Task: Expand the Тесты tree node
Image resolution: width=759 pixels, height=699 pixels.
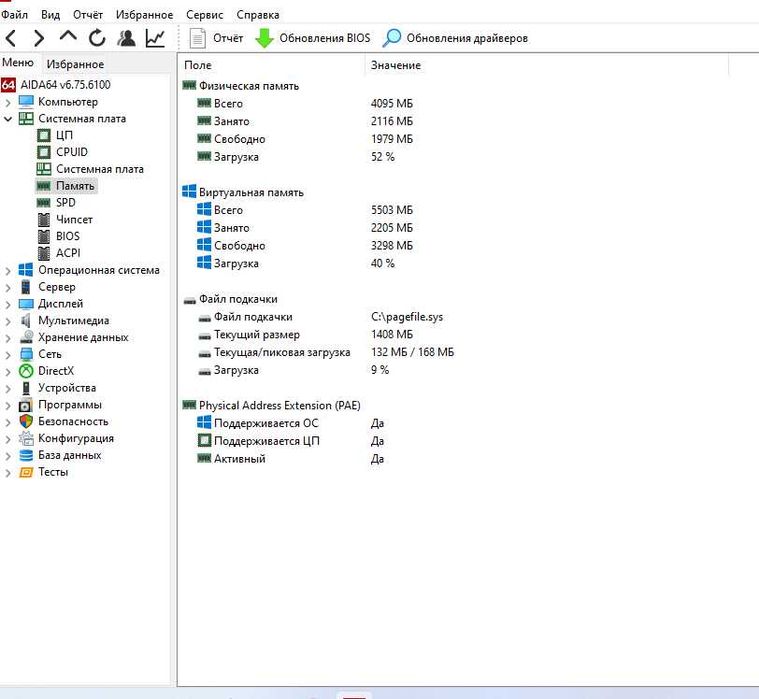Action: click(x=8, y=473)
